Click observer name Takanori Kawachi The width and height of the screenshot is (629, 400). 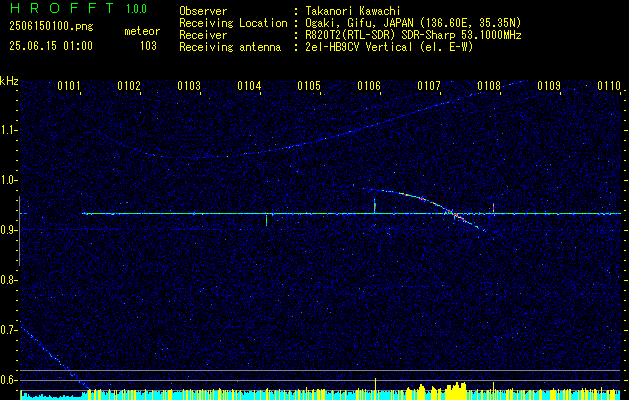pyautogui.click(x=352, y=11)
